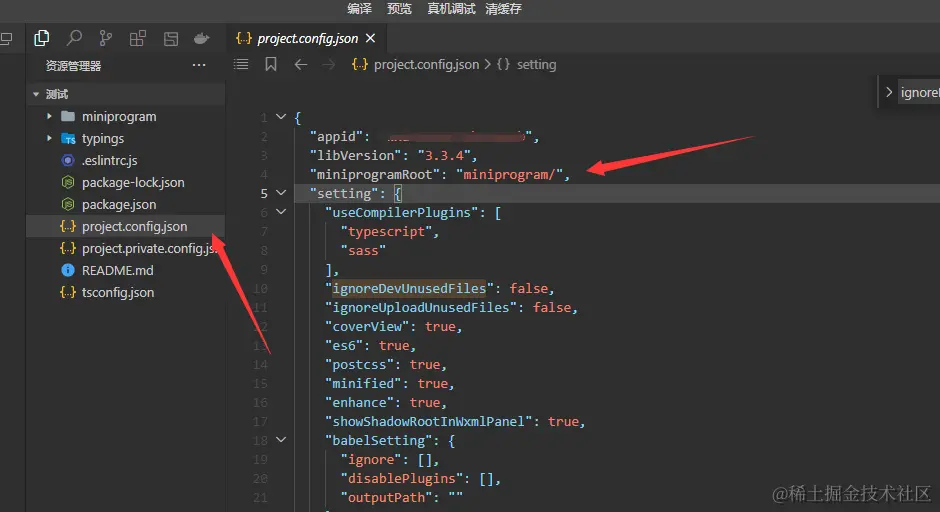
Task: Go forward with the right arrow
Action: pyautogui.click(x=329, y=64)
